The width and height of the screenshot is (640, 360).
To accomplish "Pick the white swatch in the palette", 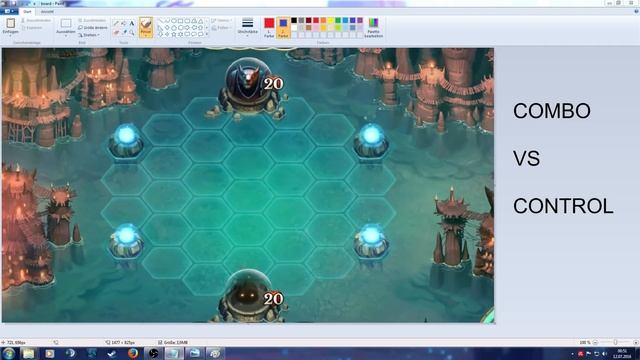I will click(x=294, y=28).
